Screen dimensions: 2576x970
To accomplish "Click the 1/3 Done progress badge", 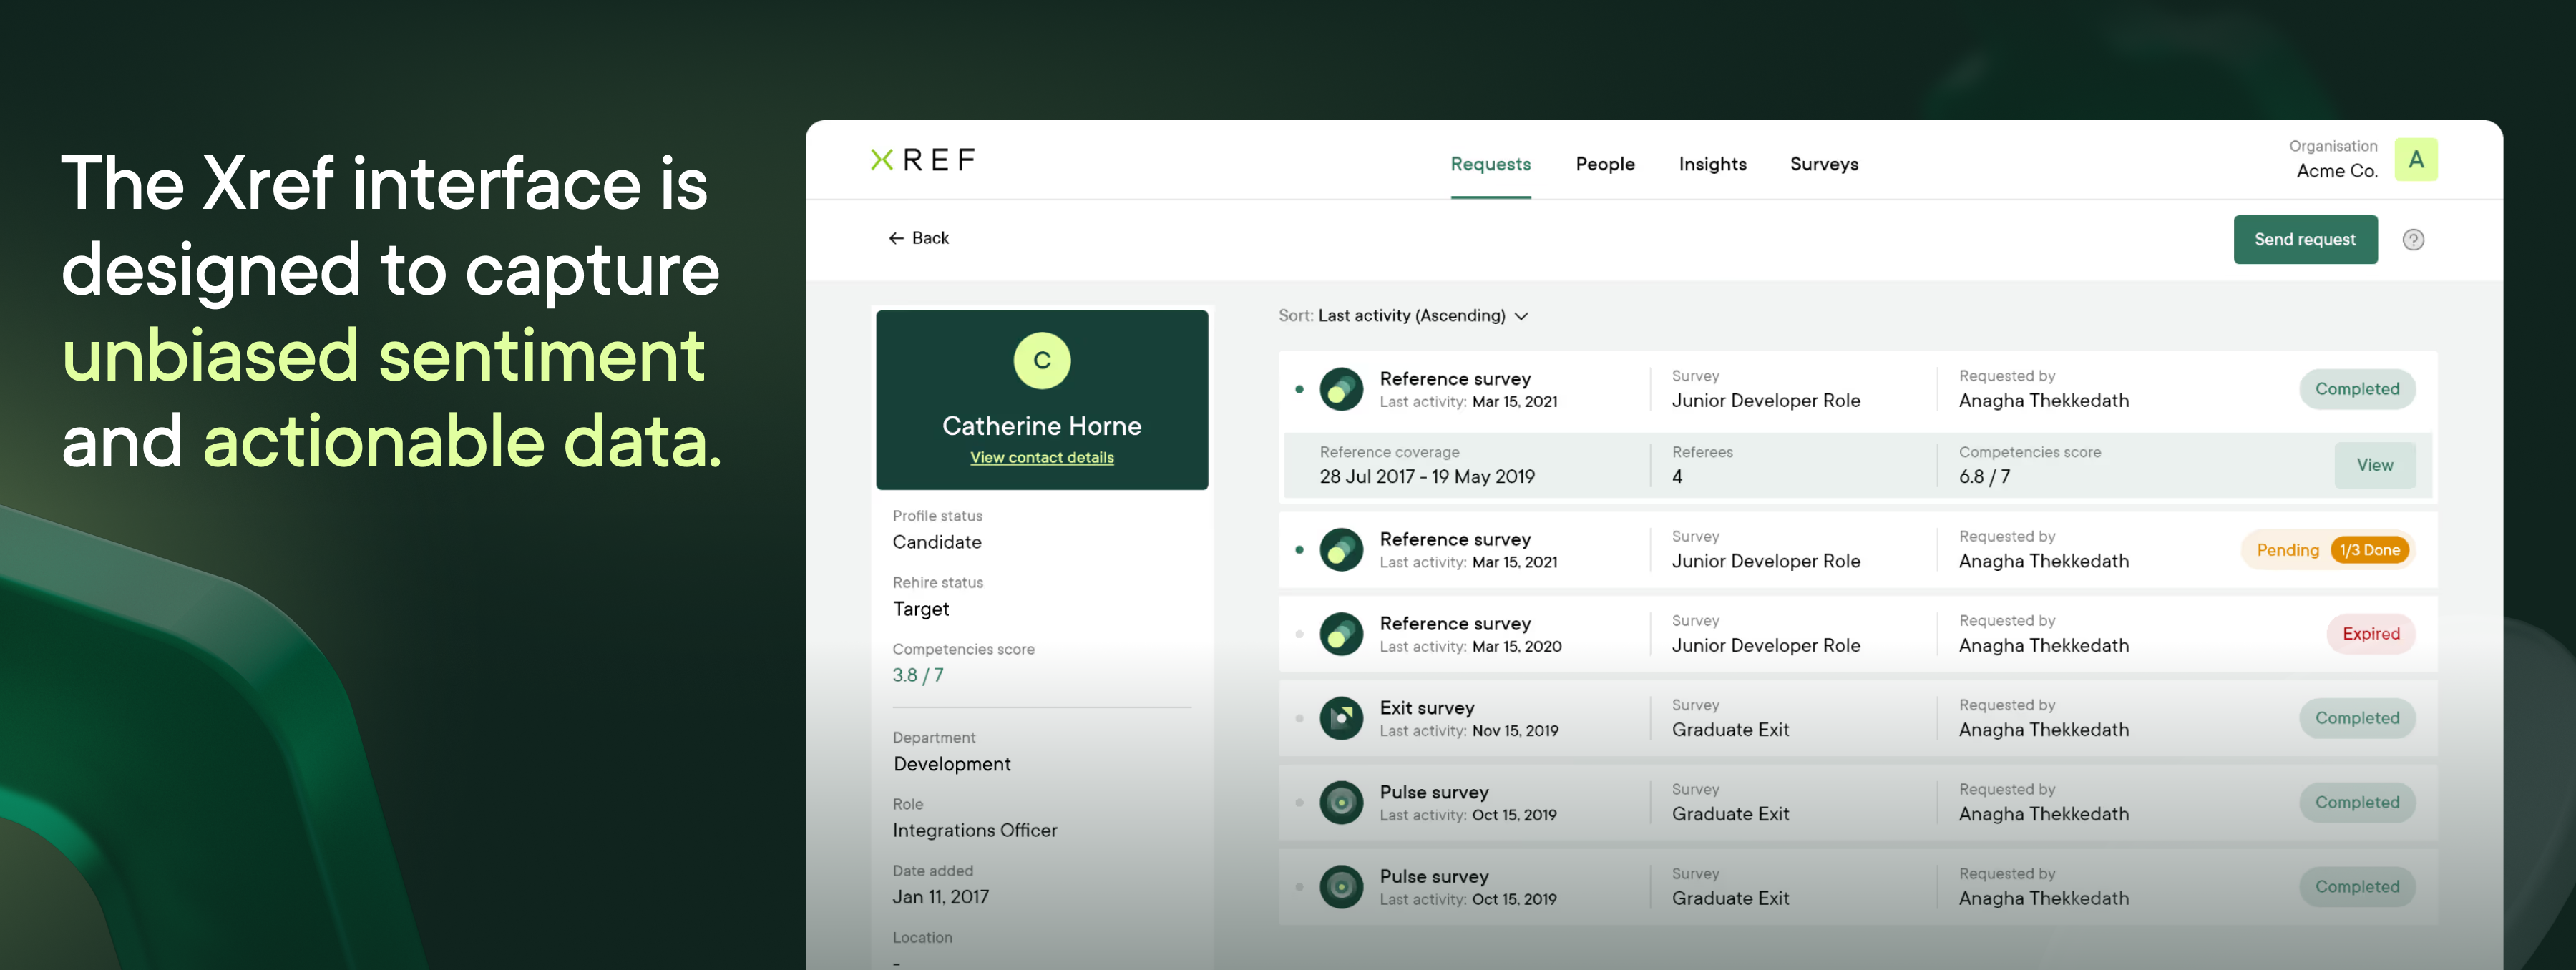I will pos(2369,550).
